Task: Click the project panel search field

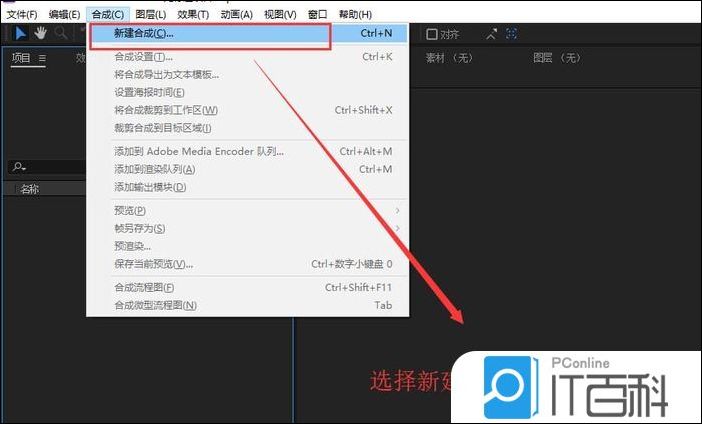Action: click(x=47, y=167)
